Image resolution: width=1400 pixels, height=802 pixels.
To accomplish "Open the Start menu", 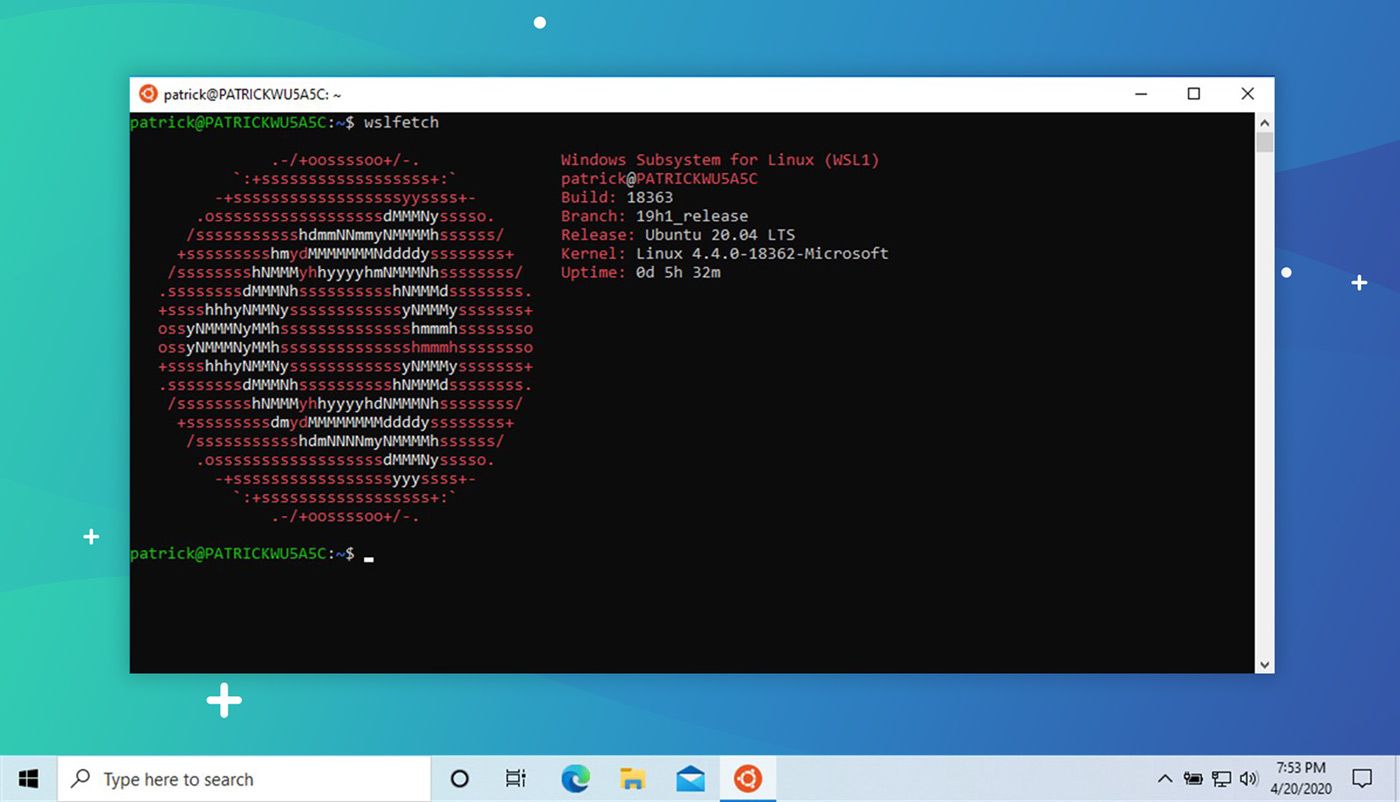I will coord(27,778).
